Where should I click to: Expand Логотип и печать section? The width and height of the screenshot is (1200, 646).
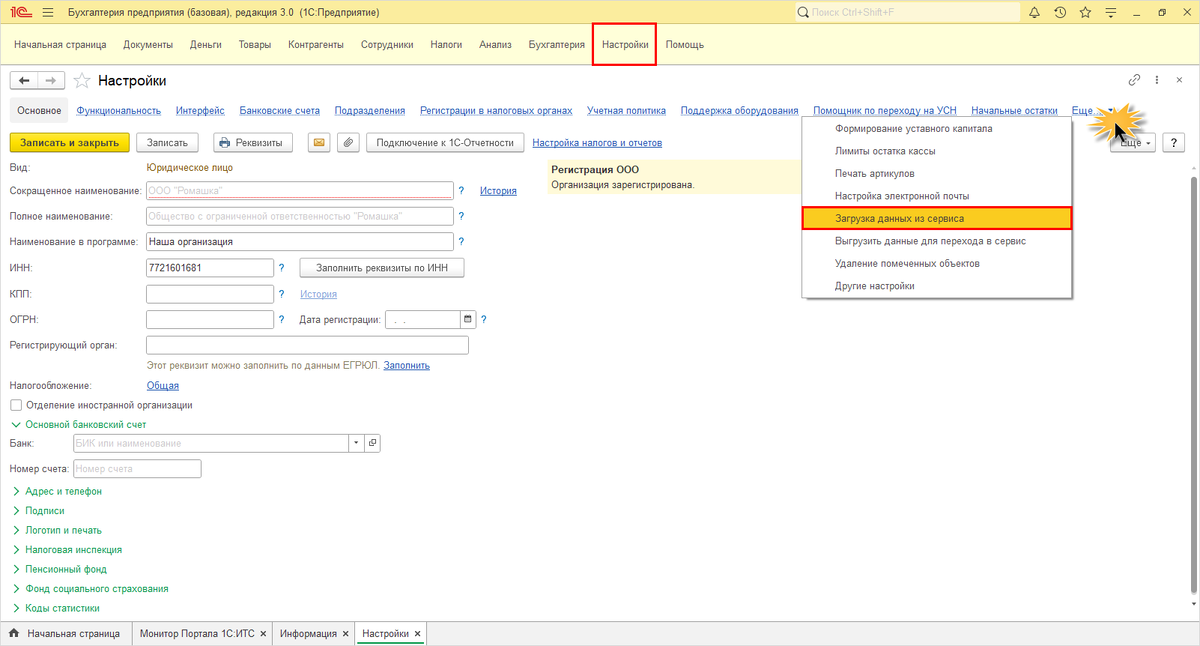coord(63,530)
